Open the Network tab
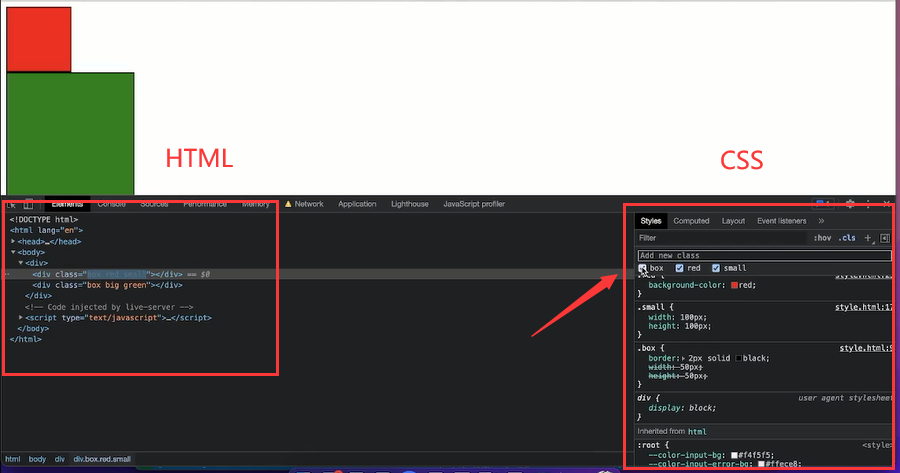This screenshot has height=473, width=900. [x=304, y=204]
